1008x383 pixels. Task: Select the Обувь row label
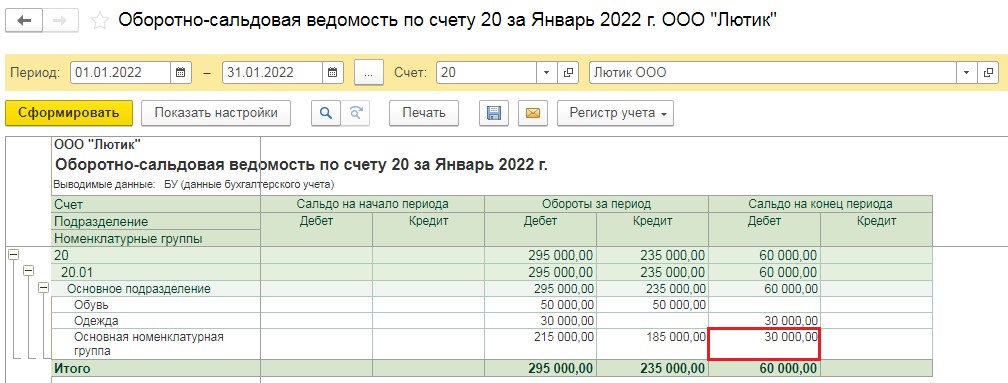click(x=156, y=304)
